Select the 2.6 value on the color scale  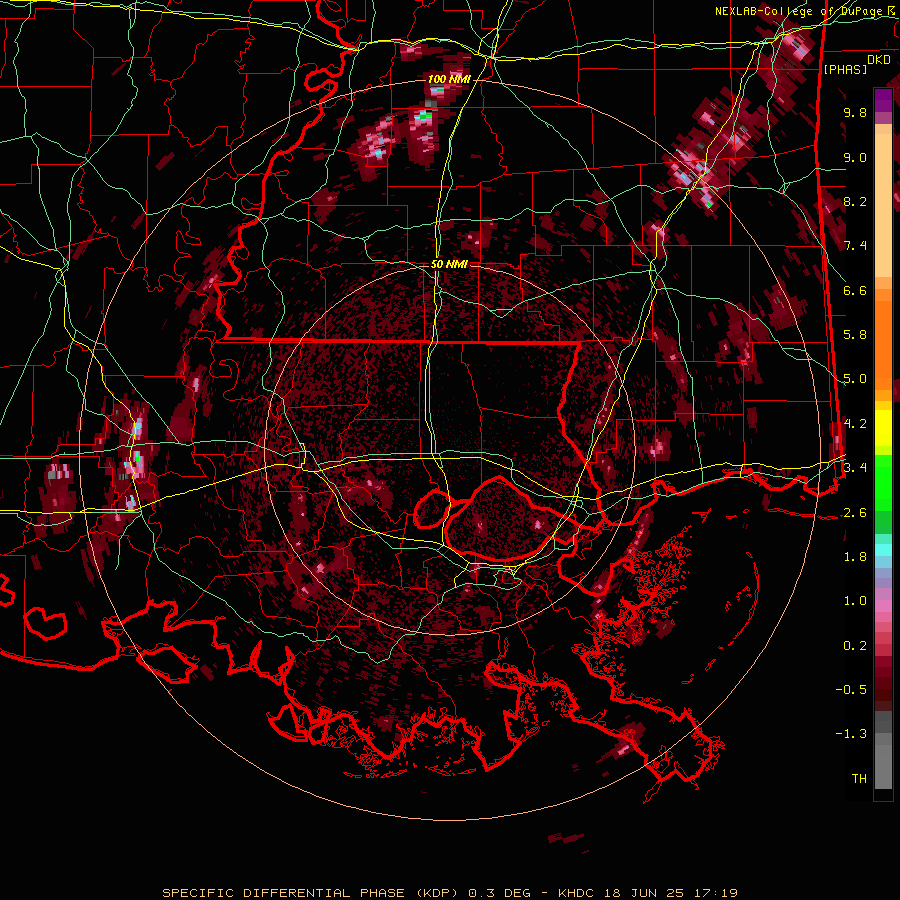pyautogui.click(x=855, y=513)
